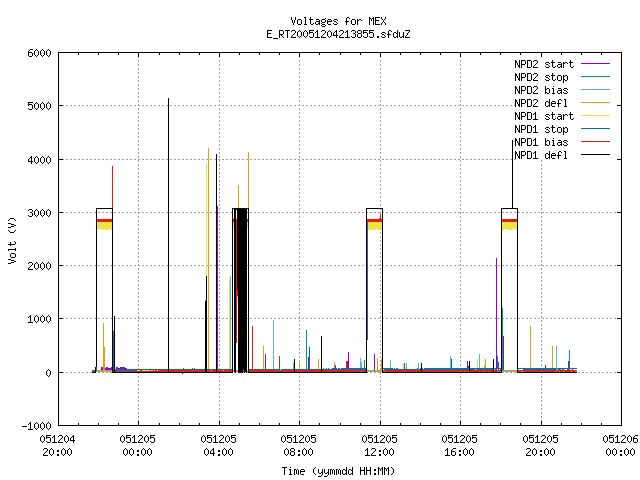The width and height of the screenshot is (640, 480).
Task: Click the green NPD2 stop legend line
Action: 595,76
